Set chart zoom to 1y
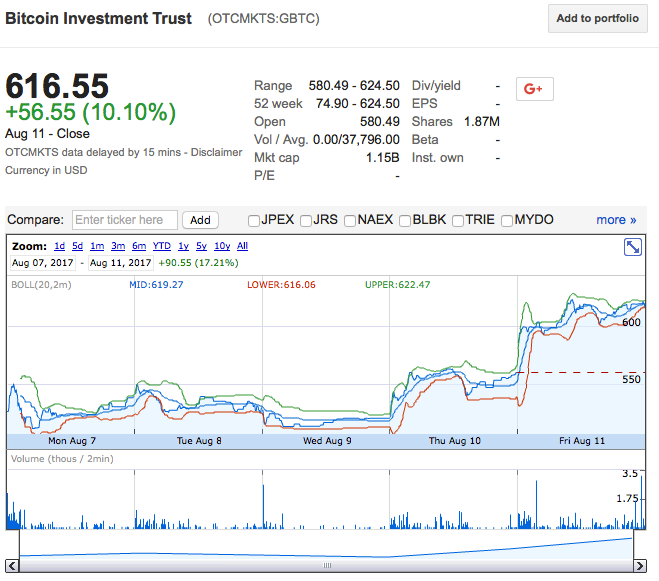This screenshot has height=581, width=659. [x=183, y=246]
